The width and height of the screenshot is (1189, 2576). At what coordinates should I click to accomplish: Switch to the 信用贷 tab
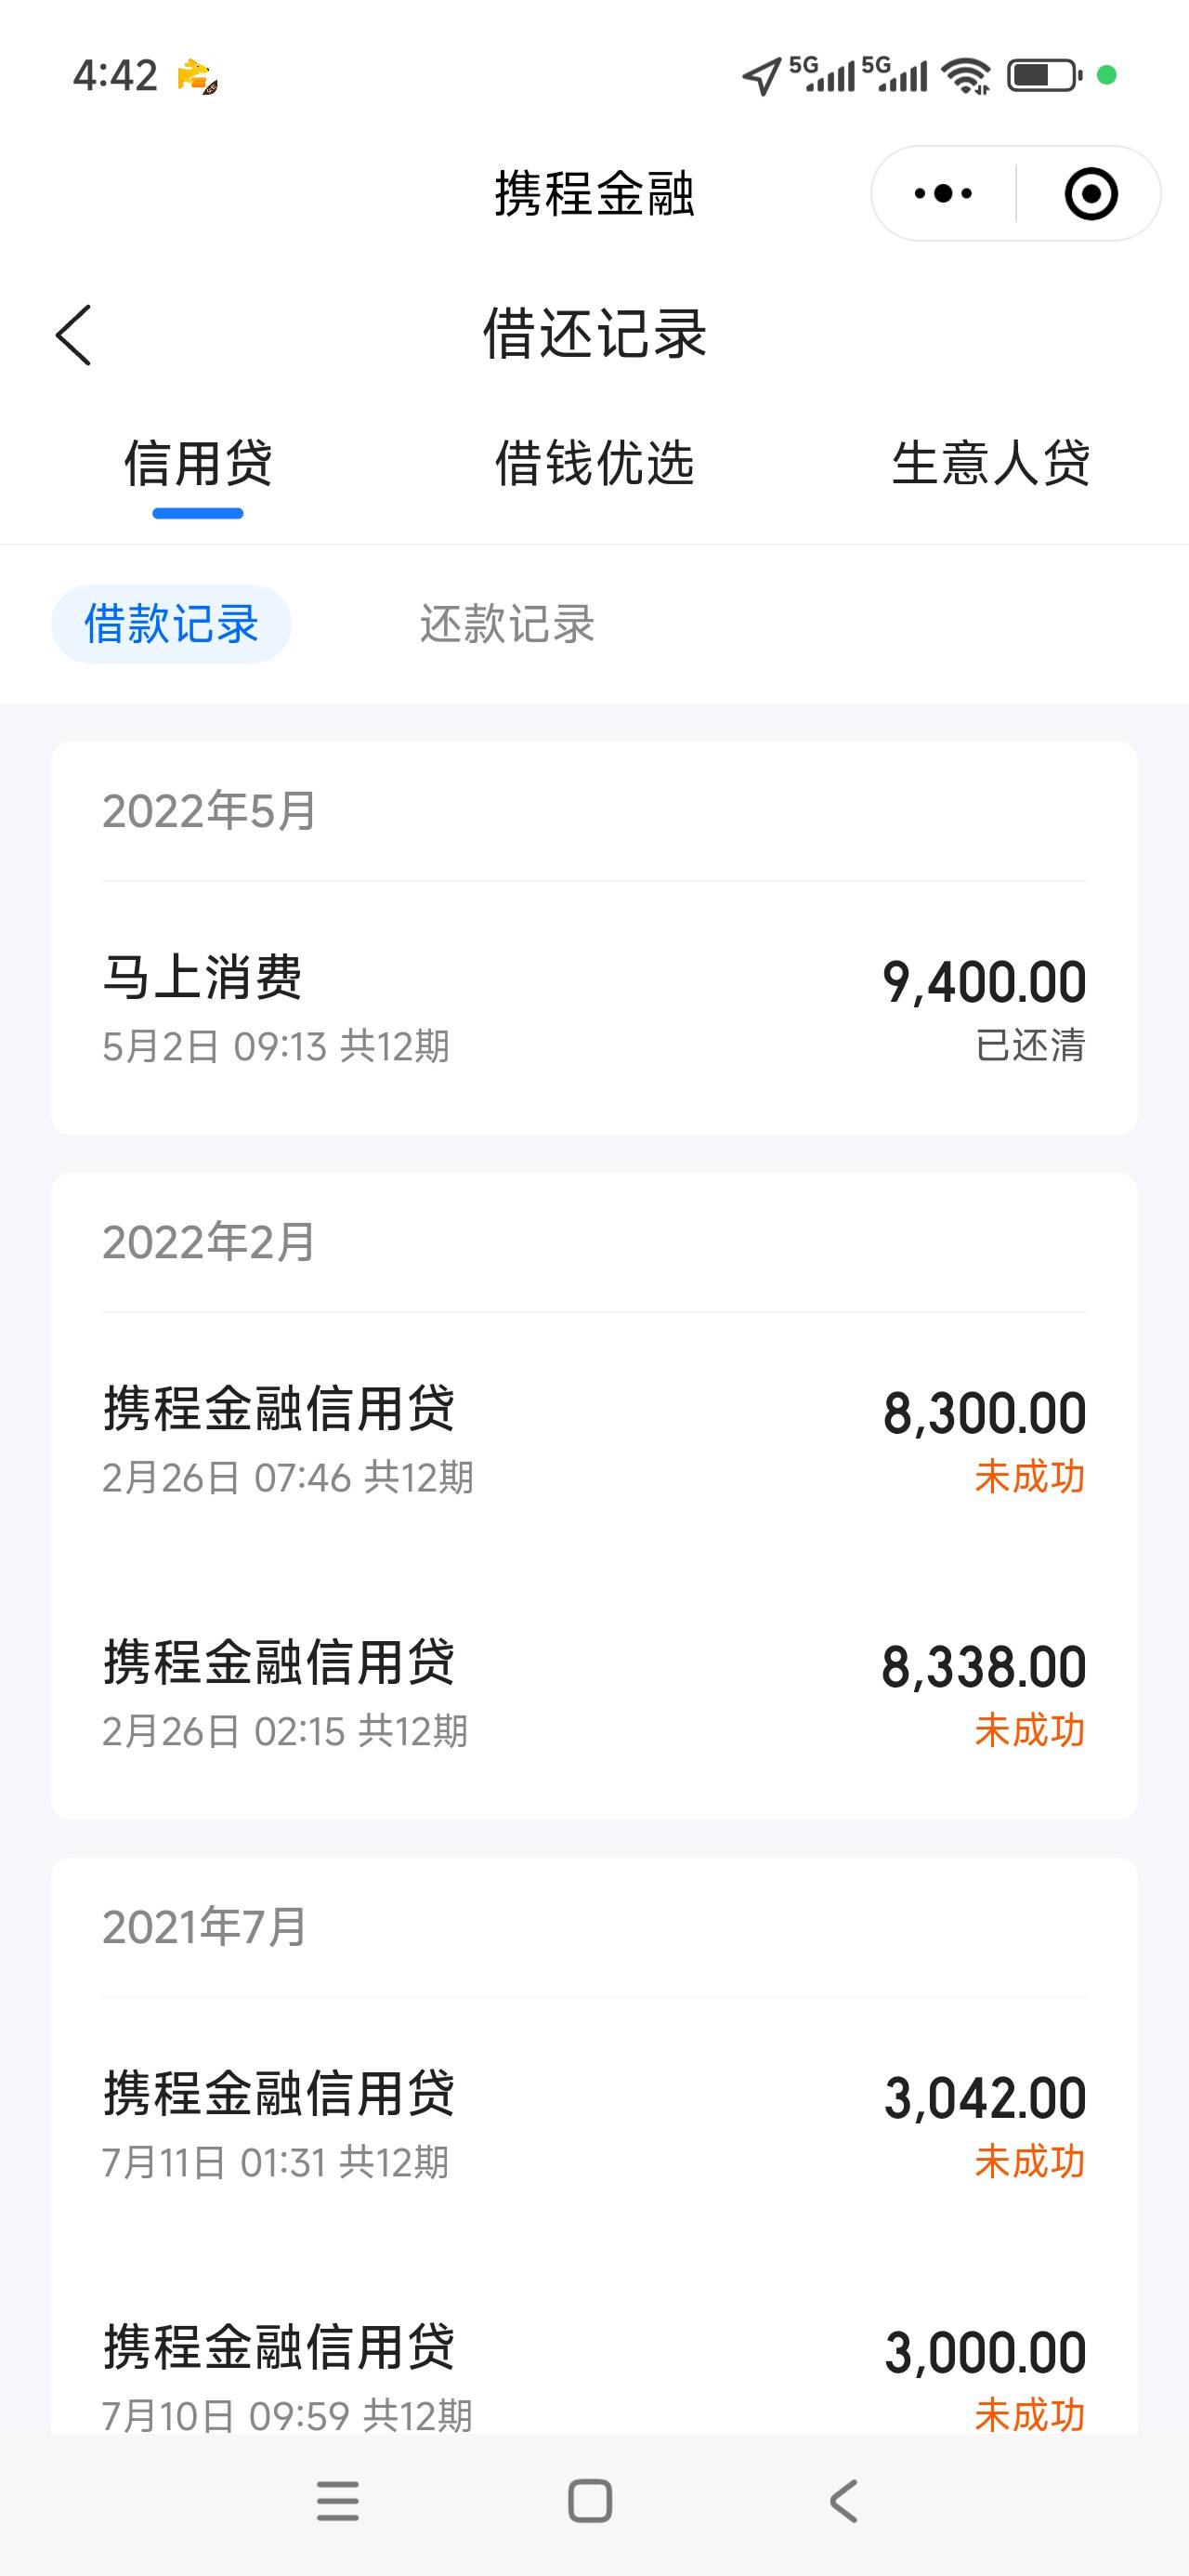point(198,464)
